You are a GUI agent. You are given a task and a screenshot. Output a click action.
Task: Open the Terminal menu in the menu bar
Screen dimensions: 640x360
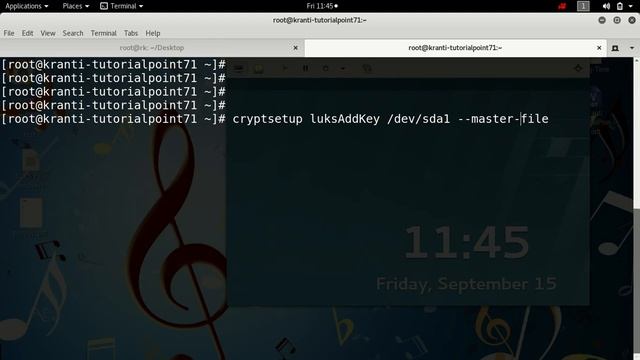coord(103,33)
